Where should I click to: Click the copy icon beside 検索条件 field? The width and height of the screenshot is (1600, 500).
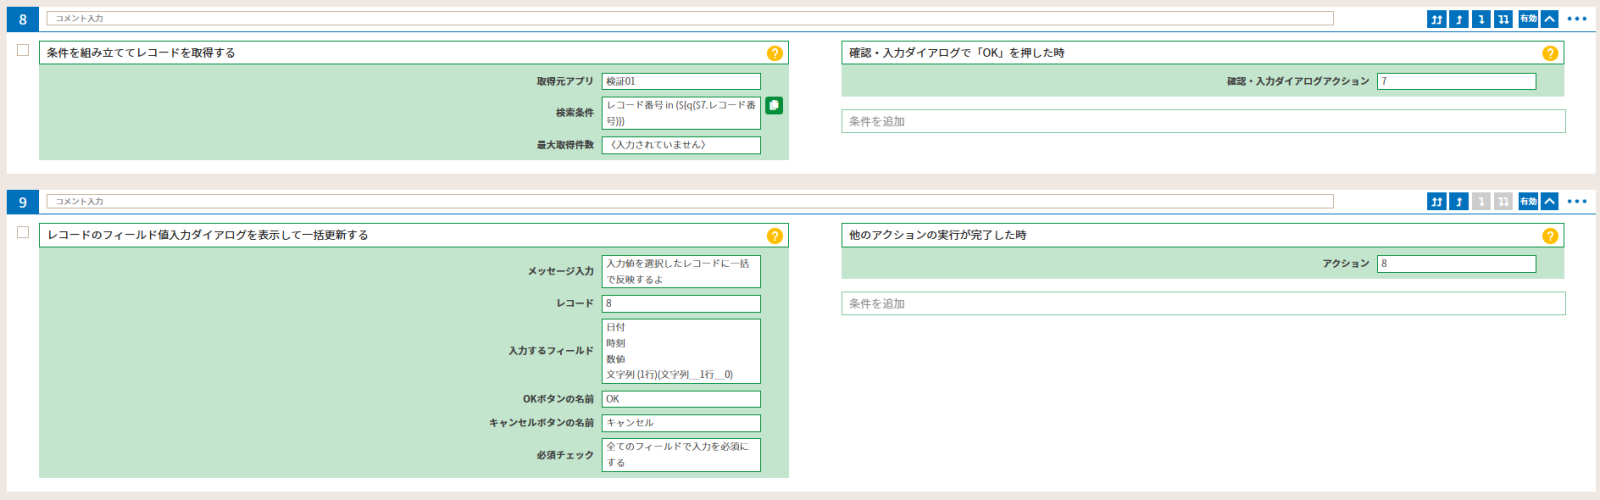[774, 105]
